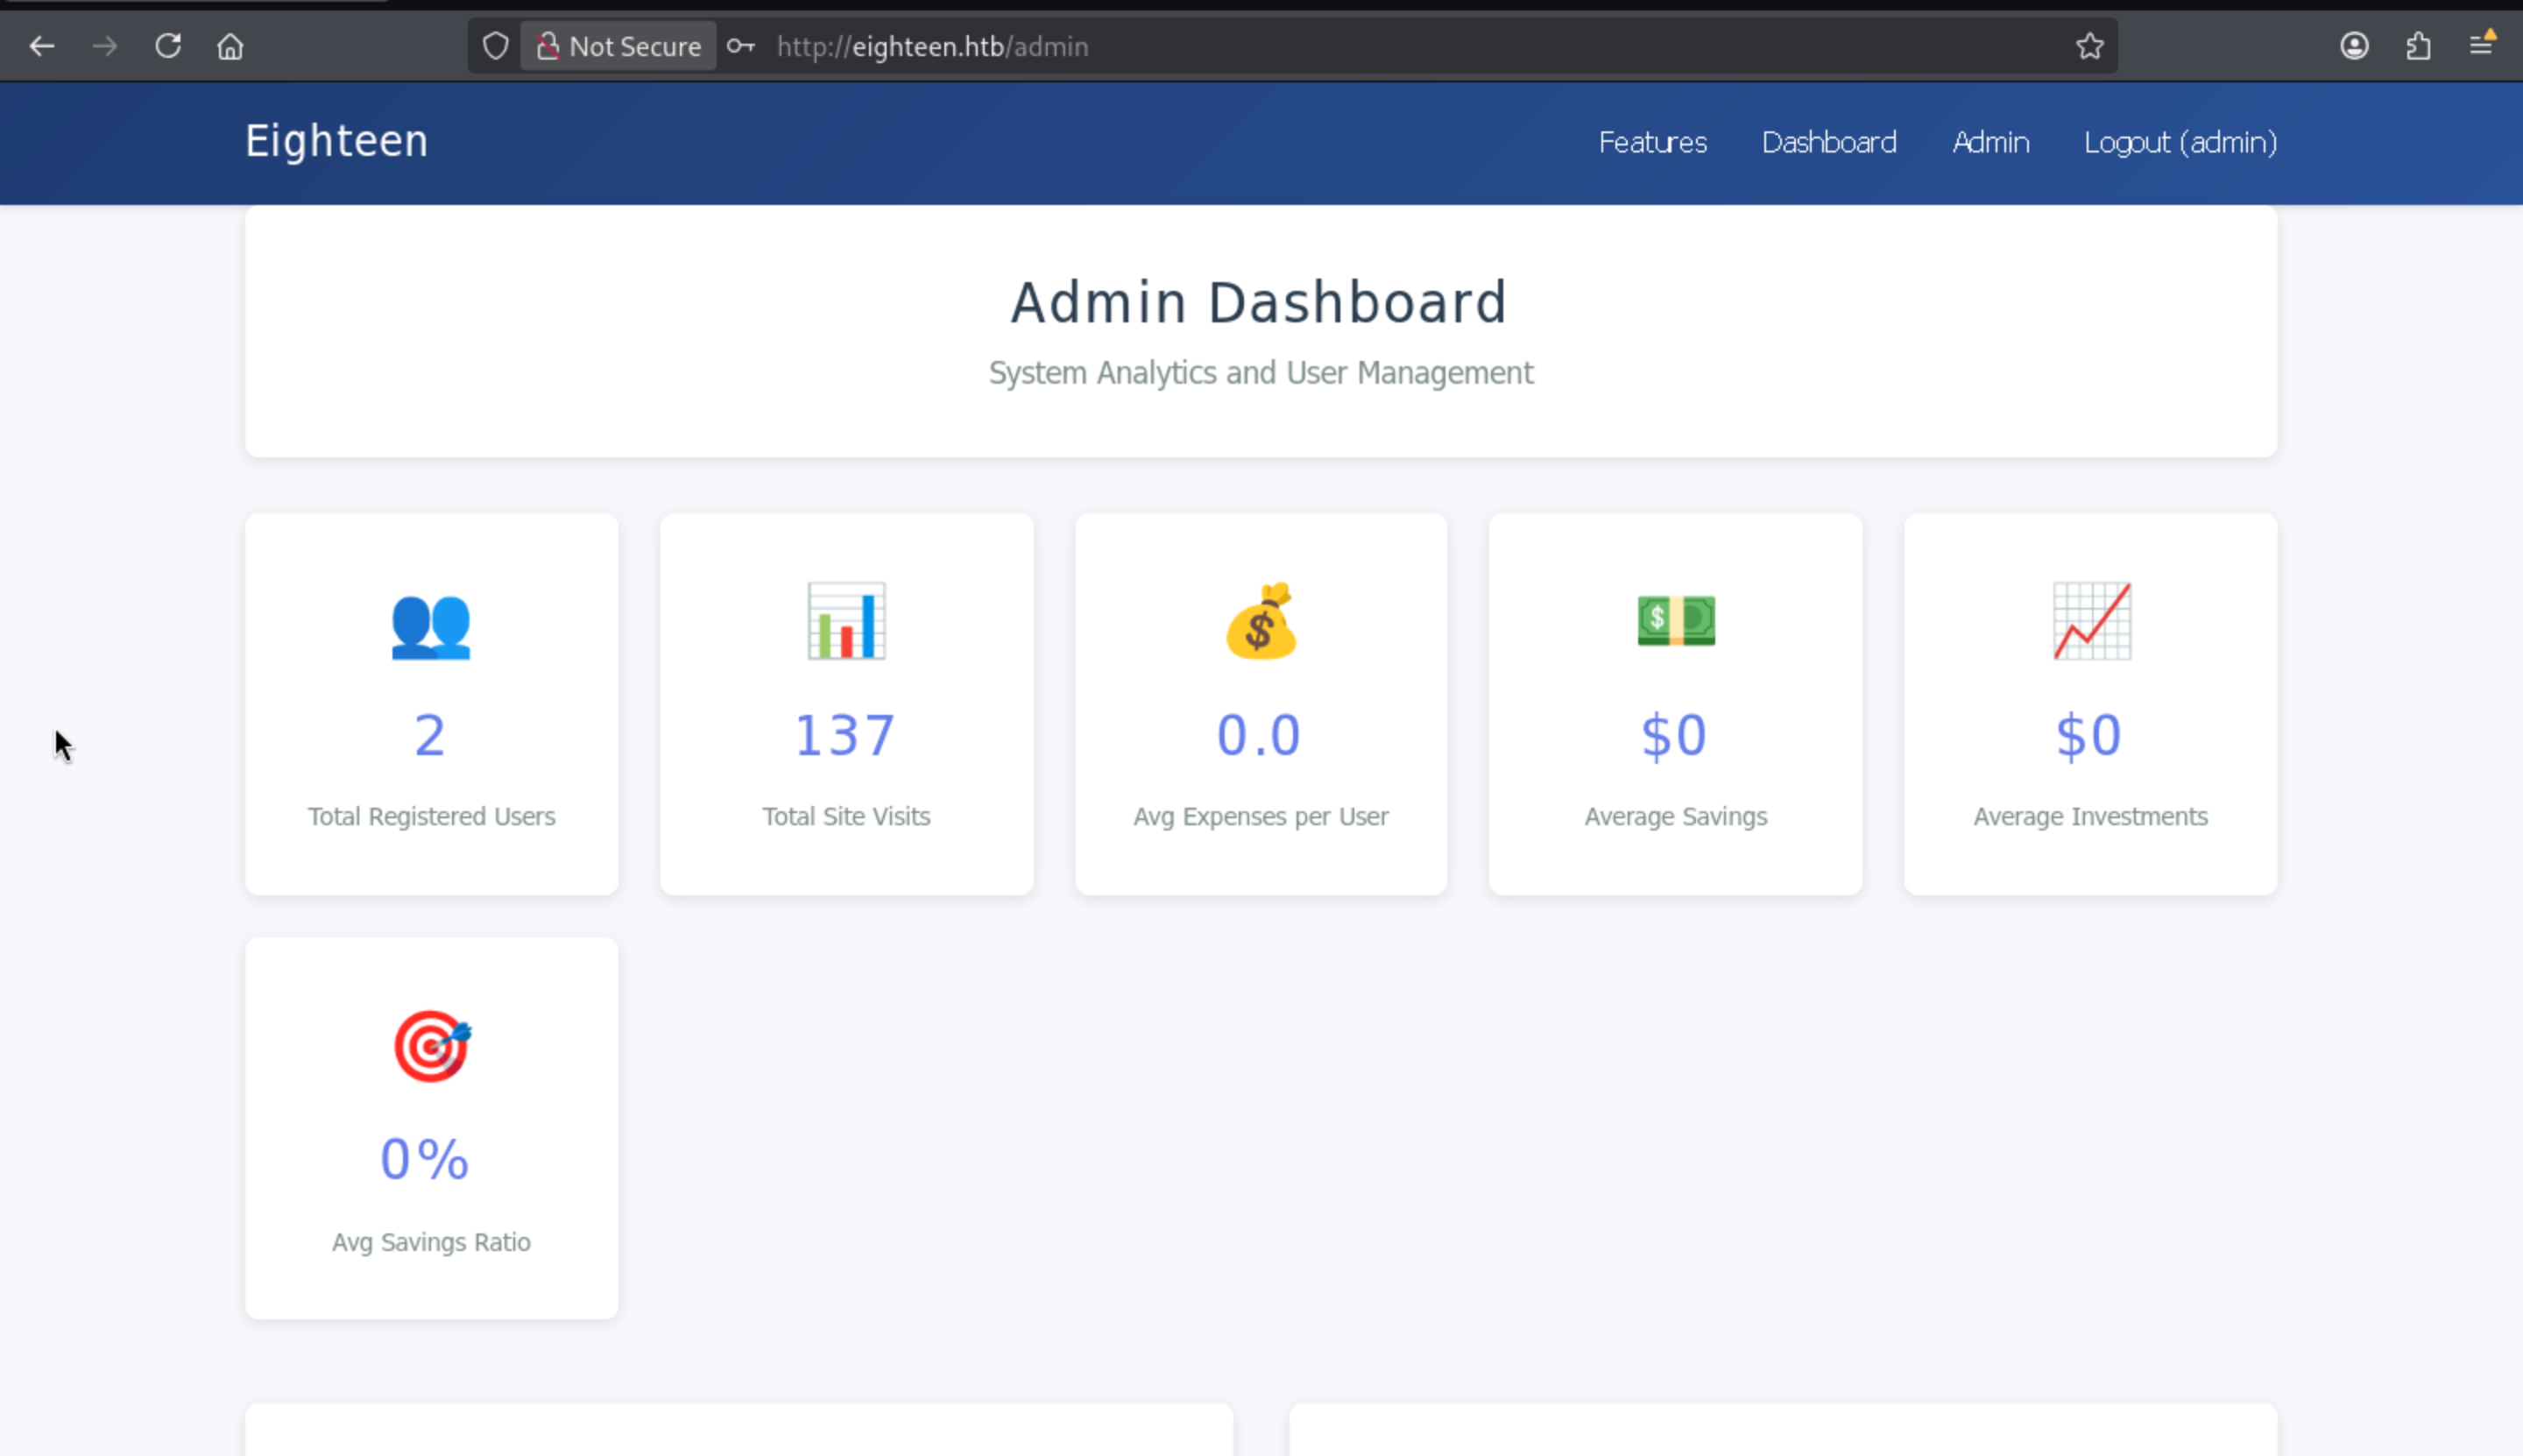Click Logout (admin) link
2523x1456 pixels.
coord(2180,142)
